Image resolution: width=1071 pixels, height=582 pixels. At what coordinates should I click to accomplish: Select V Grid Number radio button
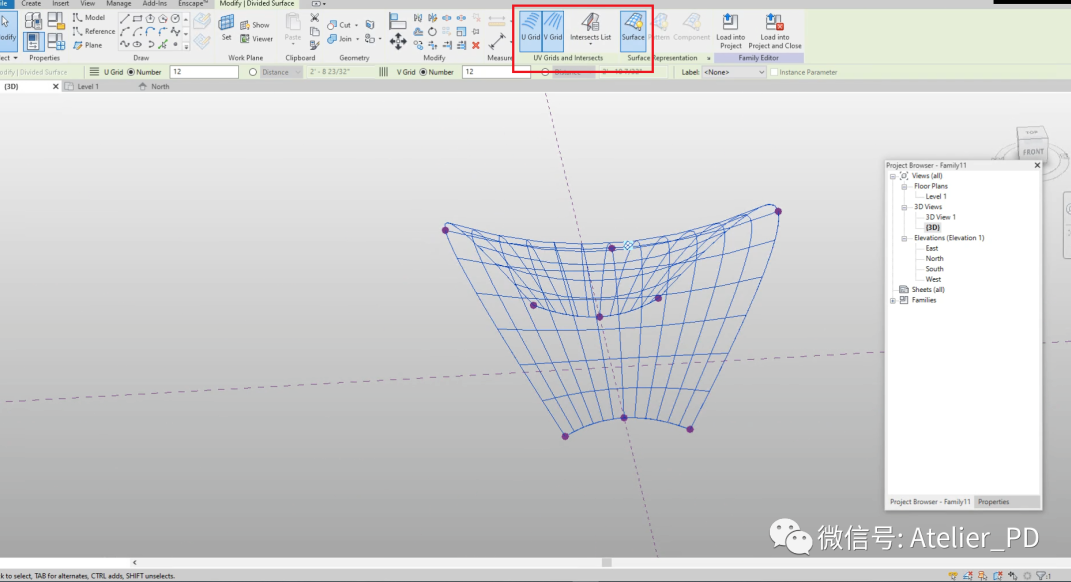pos(423,72)
